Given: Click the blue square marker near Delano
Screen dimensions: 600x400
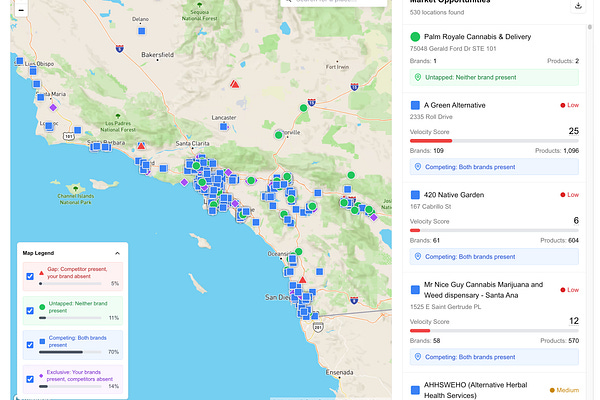Looking at the screenshot, I should [142, 31].
